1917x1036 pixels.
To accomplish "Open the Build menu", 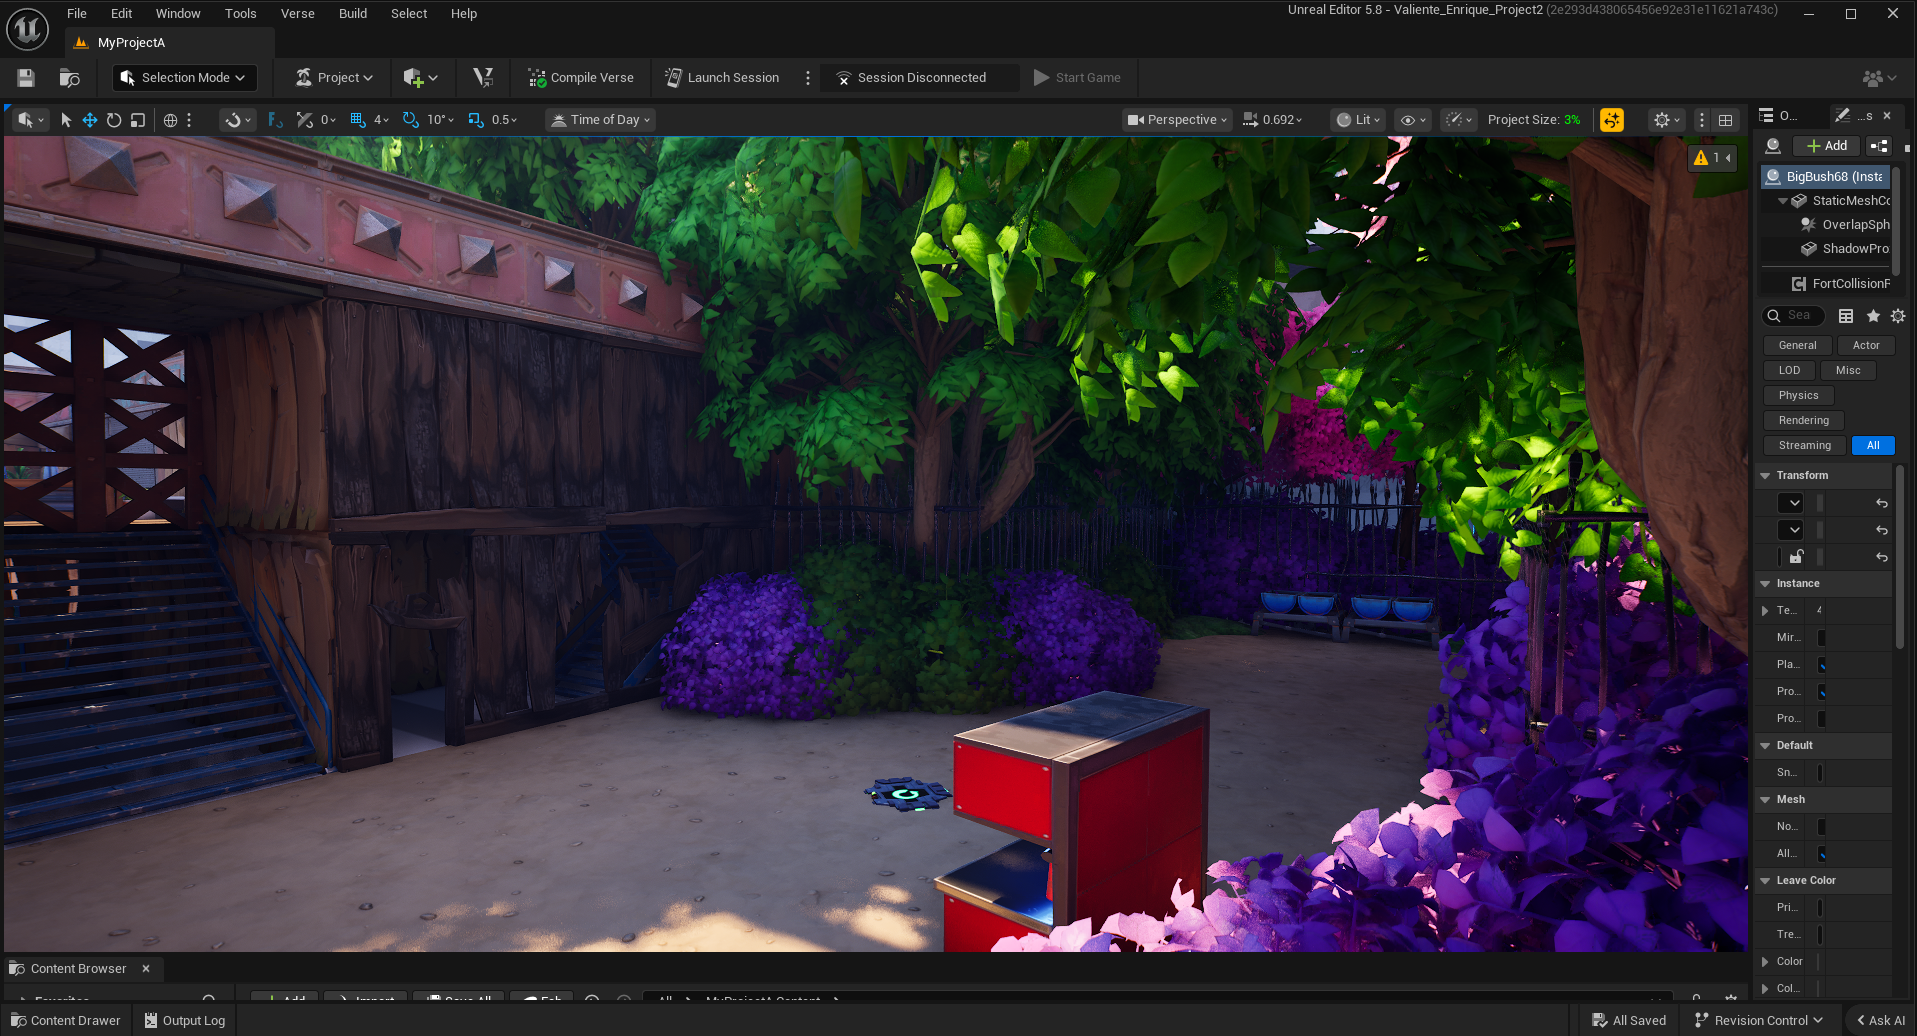I will [x=352, y=14].
